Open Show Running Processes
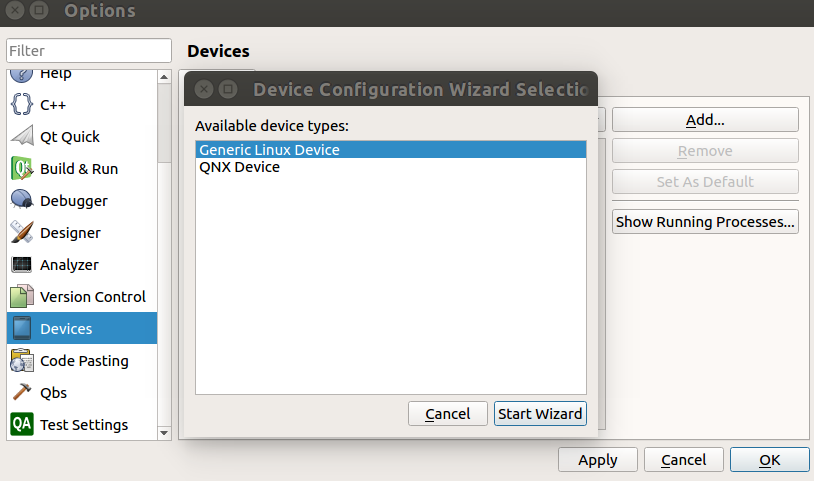The image size is (814, 481). click(x=705, y=222)
